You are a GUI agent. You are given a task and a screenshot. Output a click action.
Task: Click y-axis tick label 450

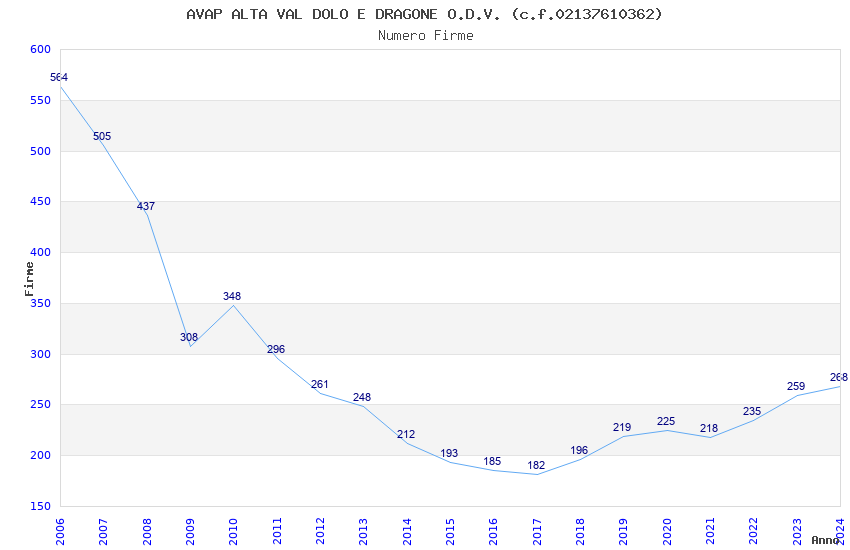[41, 202]
